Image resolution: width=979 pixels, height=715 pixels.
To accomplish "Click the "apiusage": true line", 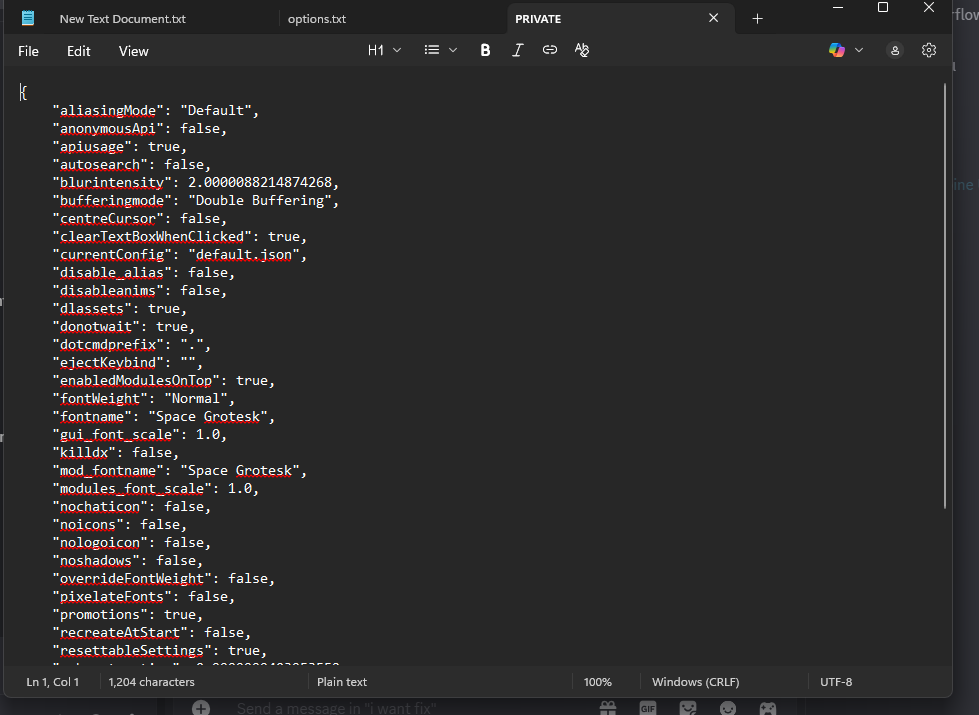I will pos(120,147).
